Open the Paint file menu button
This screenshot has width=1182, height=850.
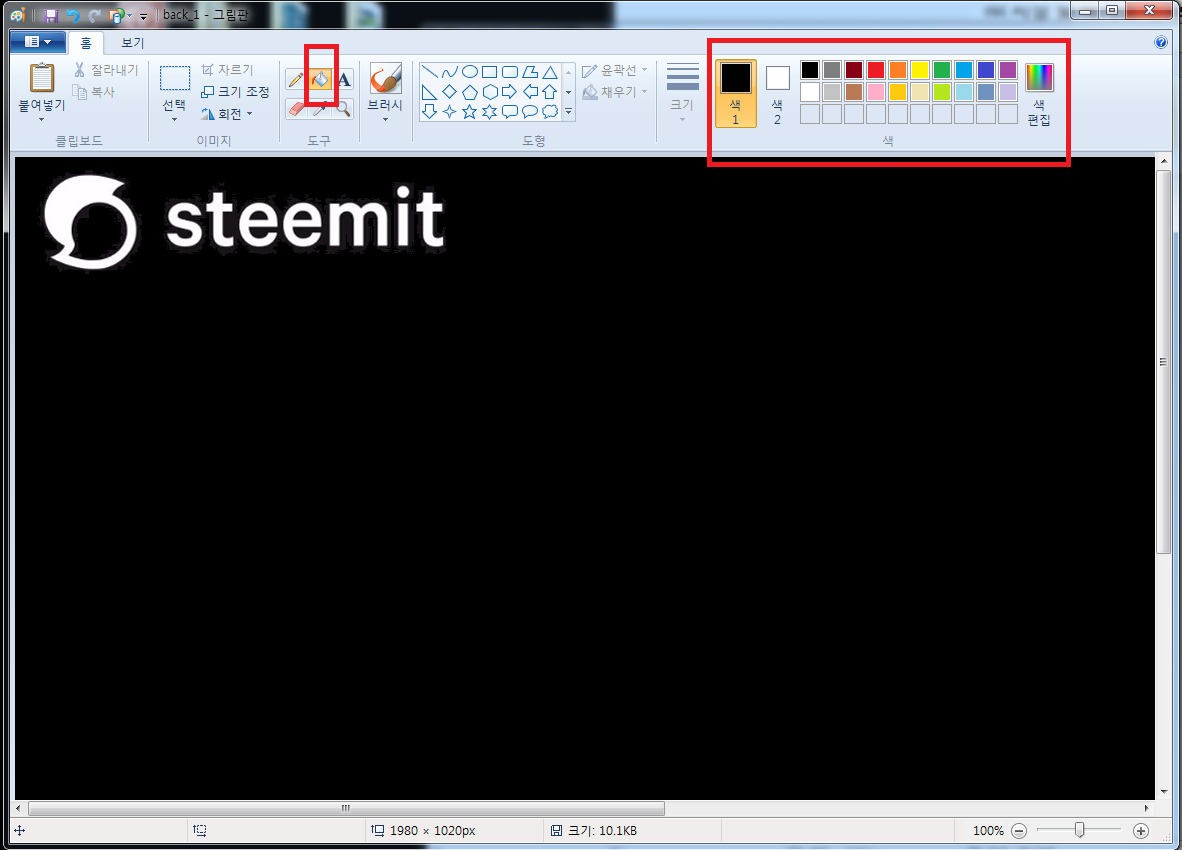(x=38, y=41)
